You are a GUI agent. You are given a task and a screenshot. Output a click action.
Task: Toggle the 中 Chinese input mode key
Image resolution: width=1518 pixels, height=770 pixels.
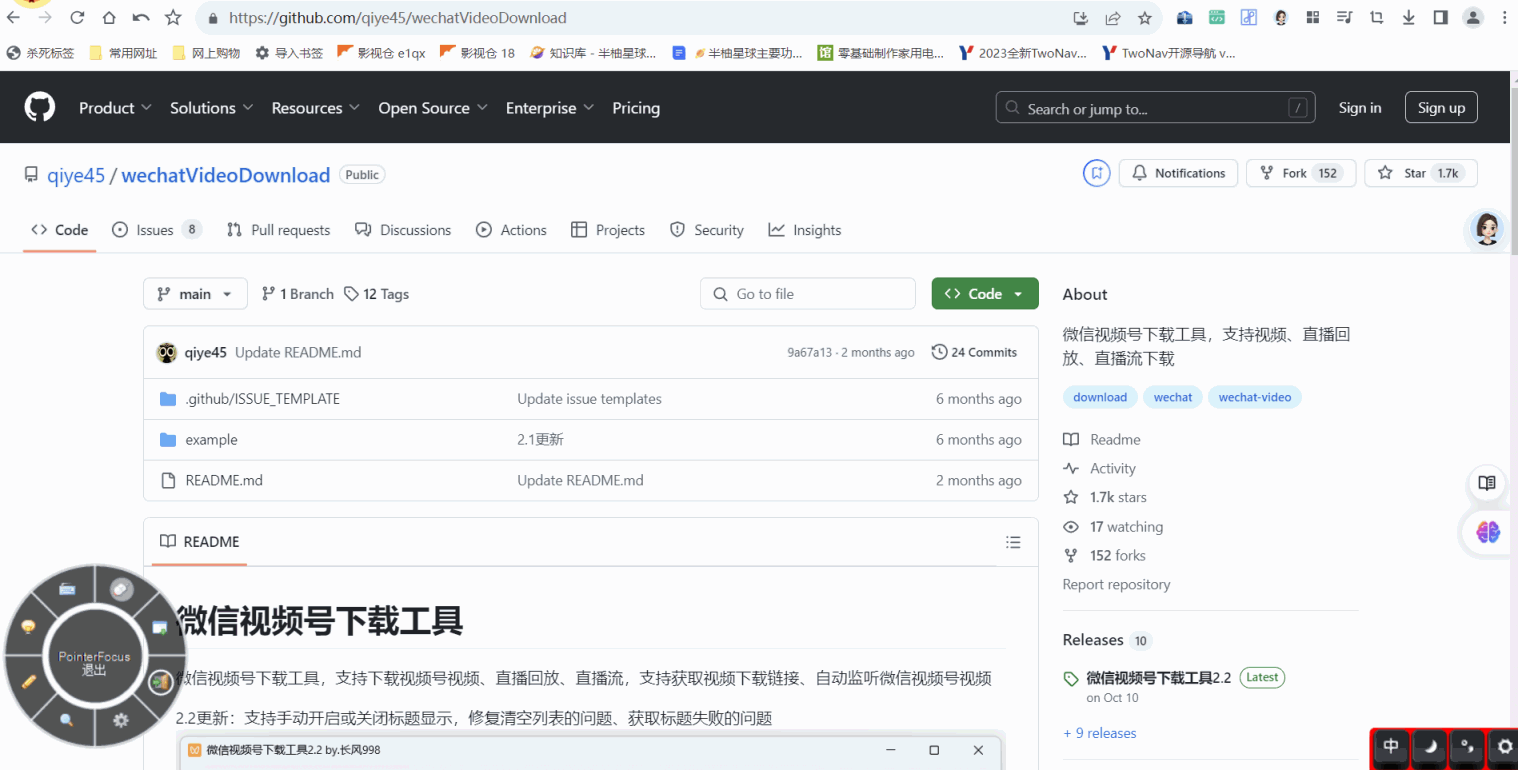point(1391,747)
